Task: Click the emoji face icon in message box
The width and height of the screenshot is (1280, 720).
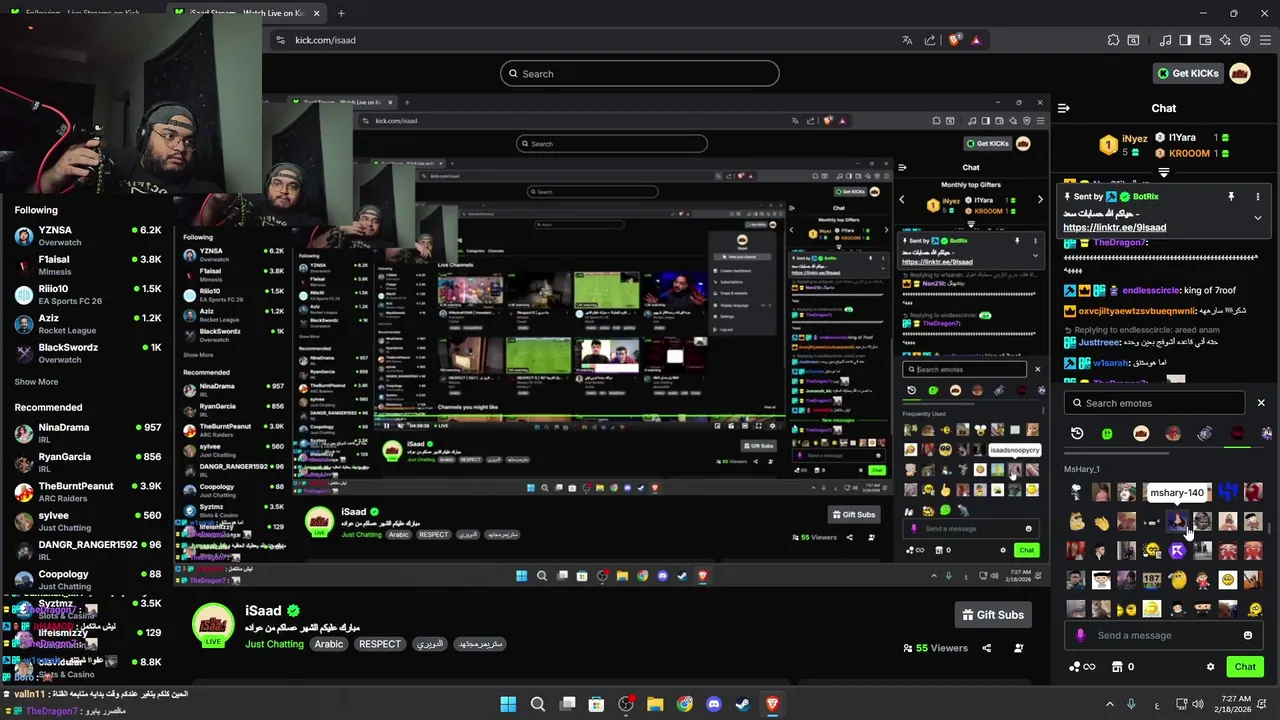Action: (1248, 635)
